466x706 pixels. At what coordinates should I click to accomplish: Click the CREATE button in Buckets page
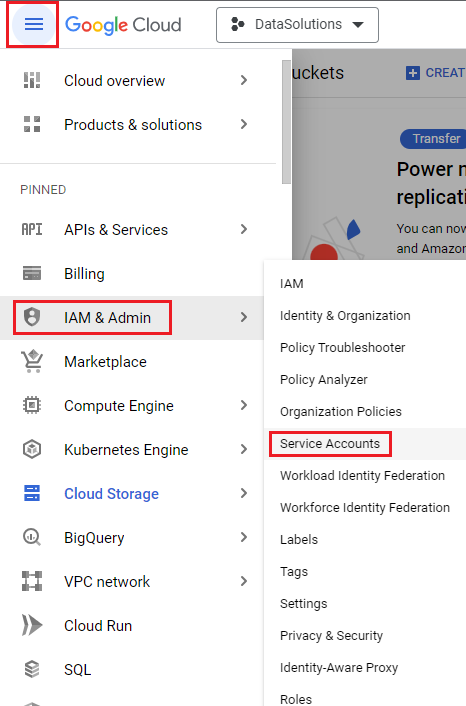pos(435,73)
